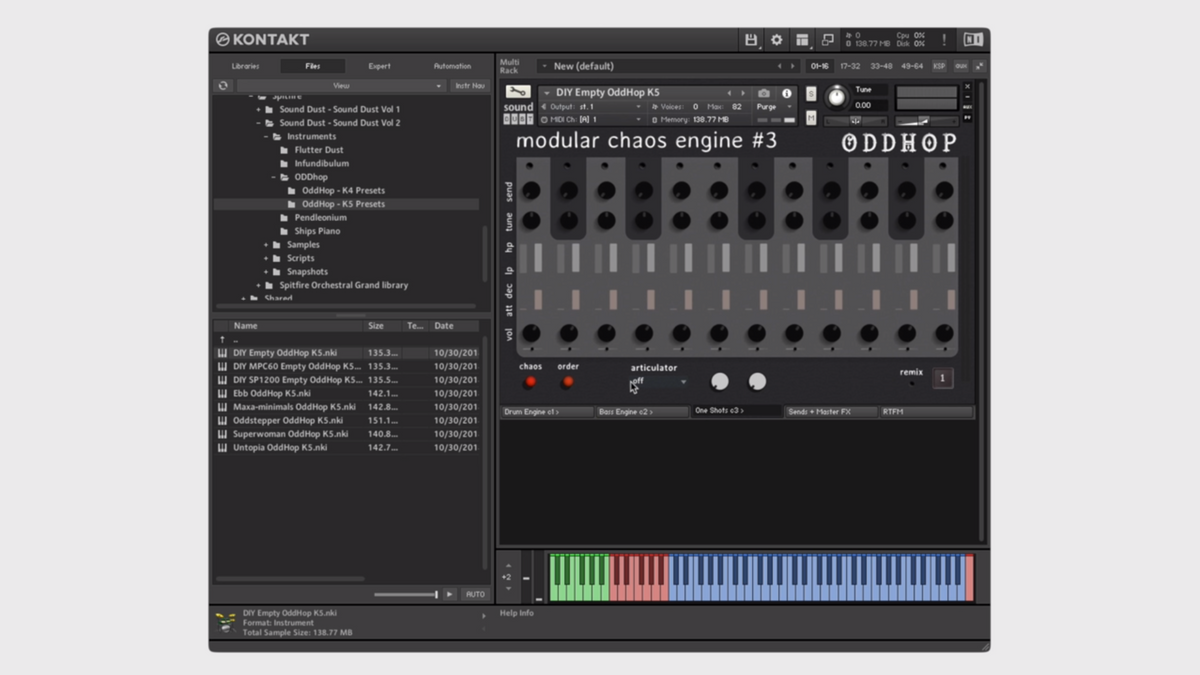Viewport: 1200px width, 675px height.
Task: Click the workspace layout icon in header
Action: 802,40
